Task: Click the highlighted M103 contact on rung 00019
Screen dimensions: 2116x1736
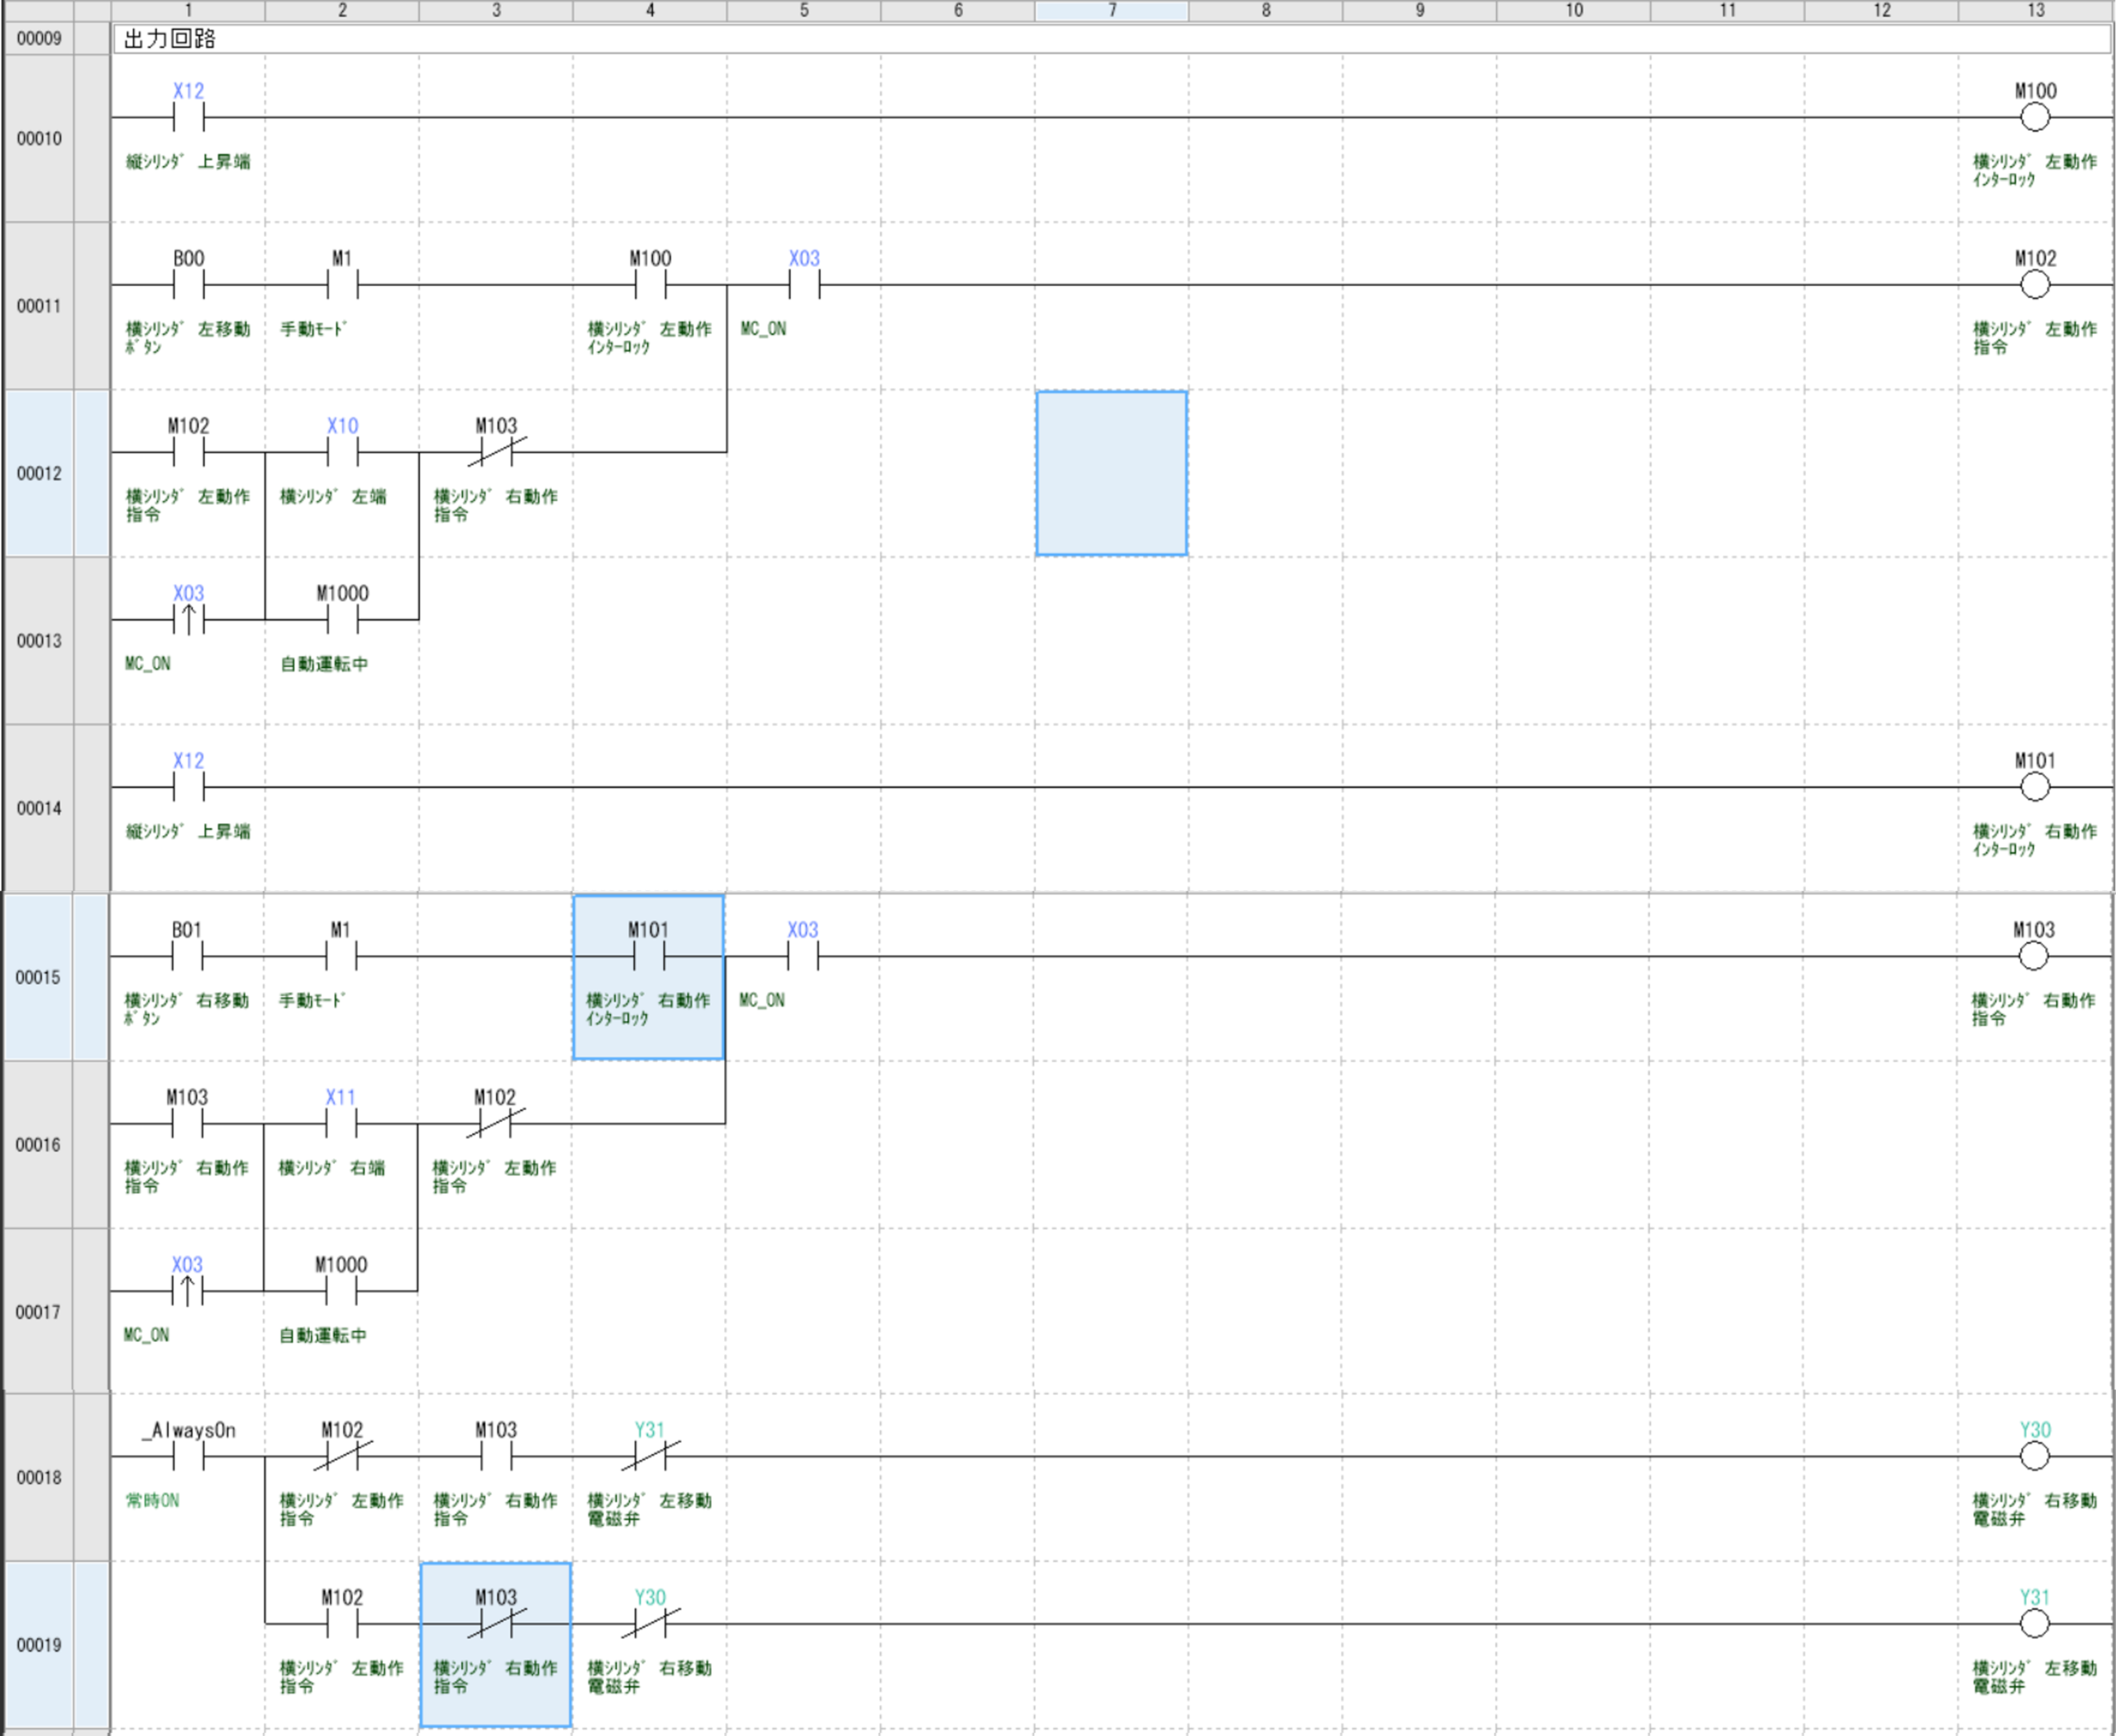Action: point(496,1624)
